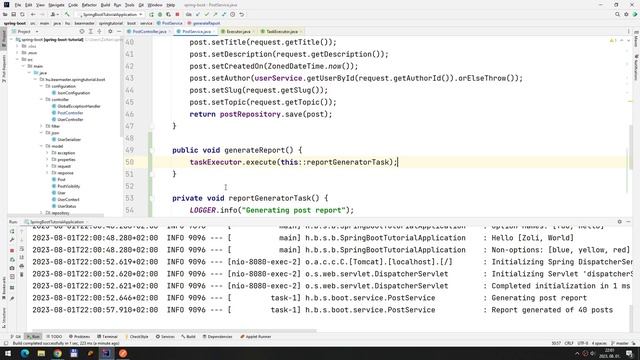Select UserSerializer in project tree
This screenshot has width=640, height=360.
click(69, 140)
